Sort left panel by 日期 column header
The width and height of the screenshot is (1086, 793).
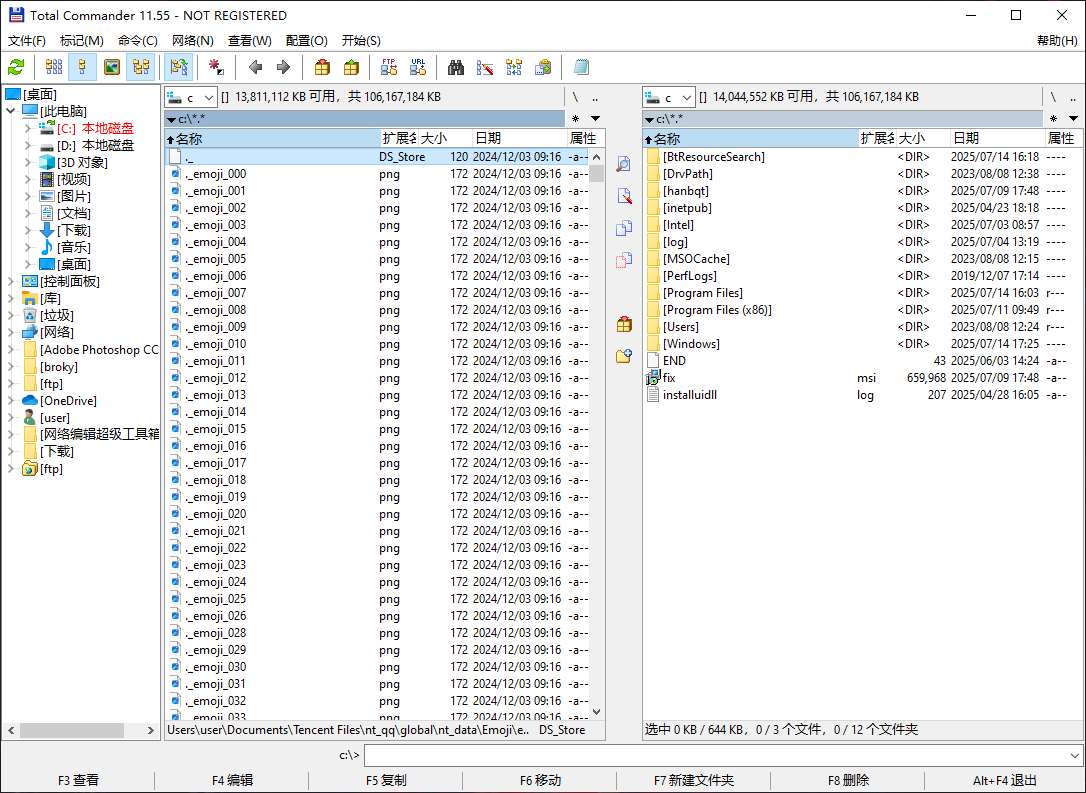(x=519, y=139)
